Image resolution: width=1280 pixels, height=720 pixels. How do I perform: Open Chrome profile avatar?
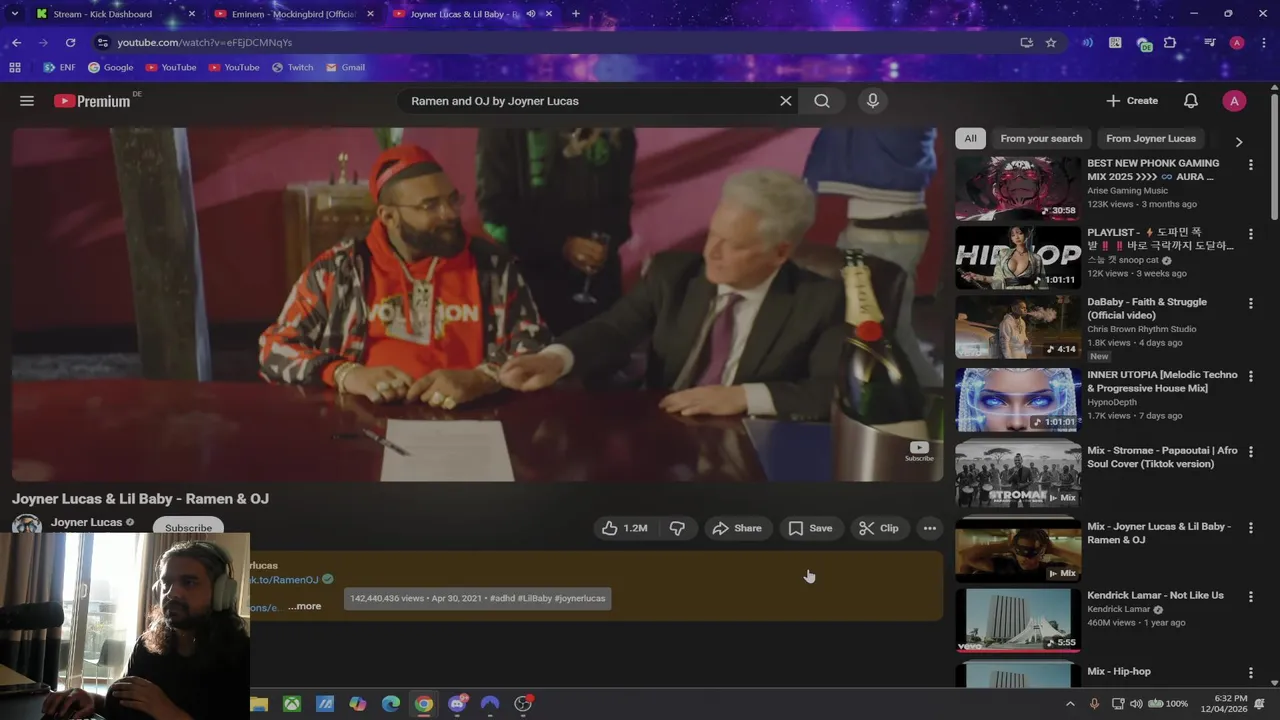click(x=1237, y=43)
